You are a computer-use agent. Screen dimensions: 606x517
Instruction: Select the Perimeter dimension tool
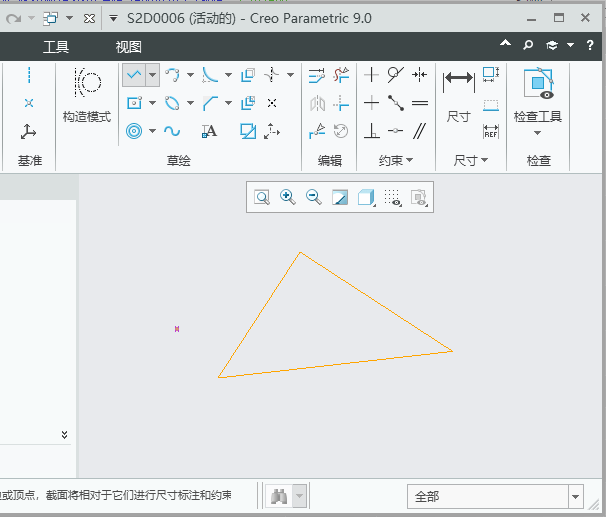tap(491, 75)
